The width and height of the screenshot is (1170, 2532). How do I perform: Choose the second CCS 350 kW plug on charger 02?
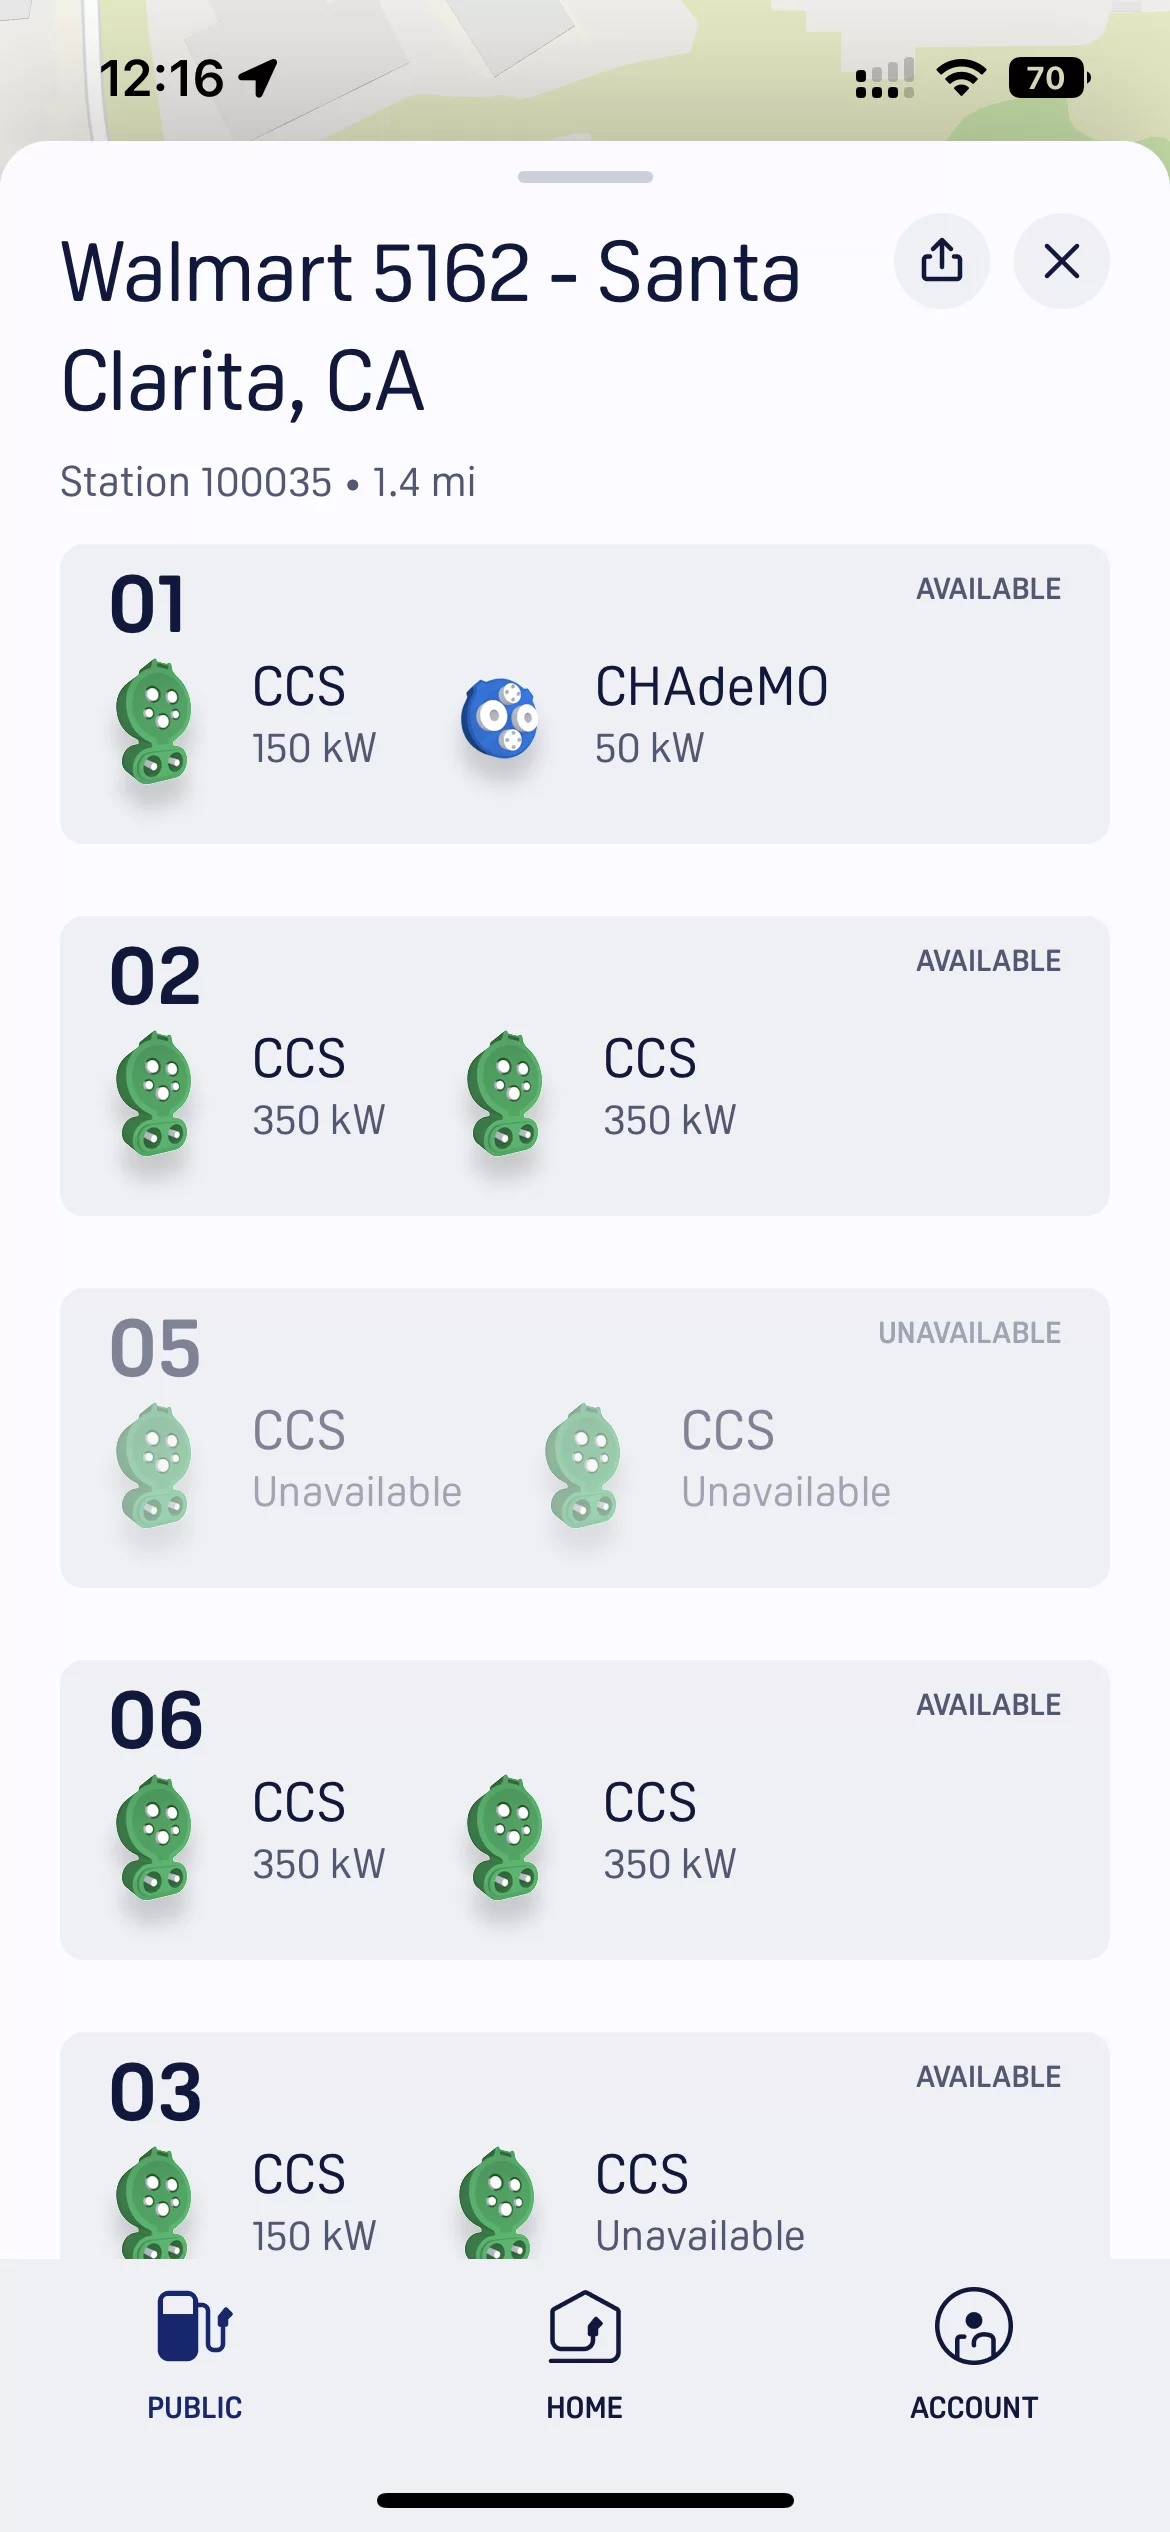600,1091
